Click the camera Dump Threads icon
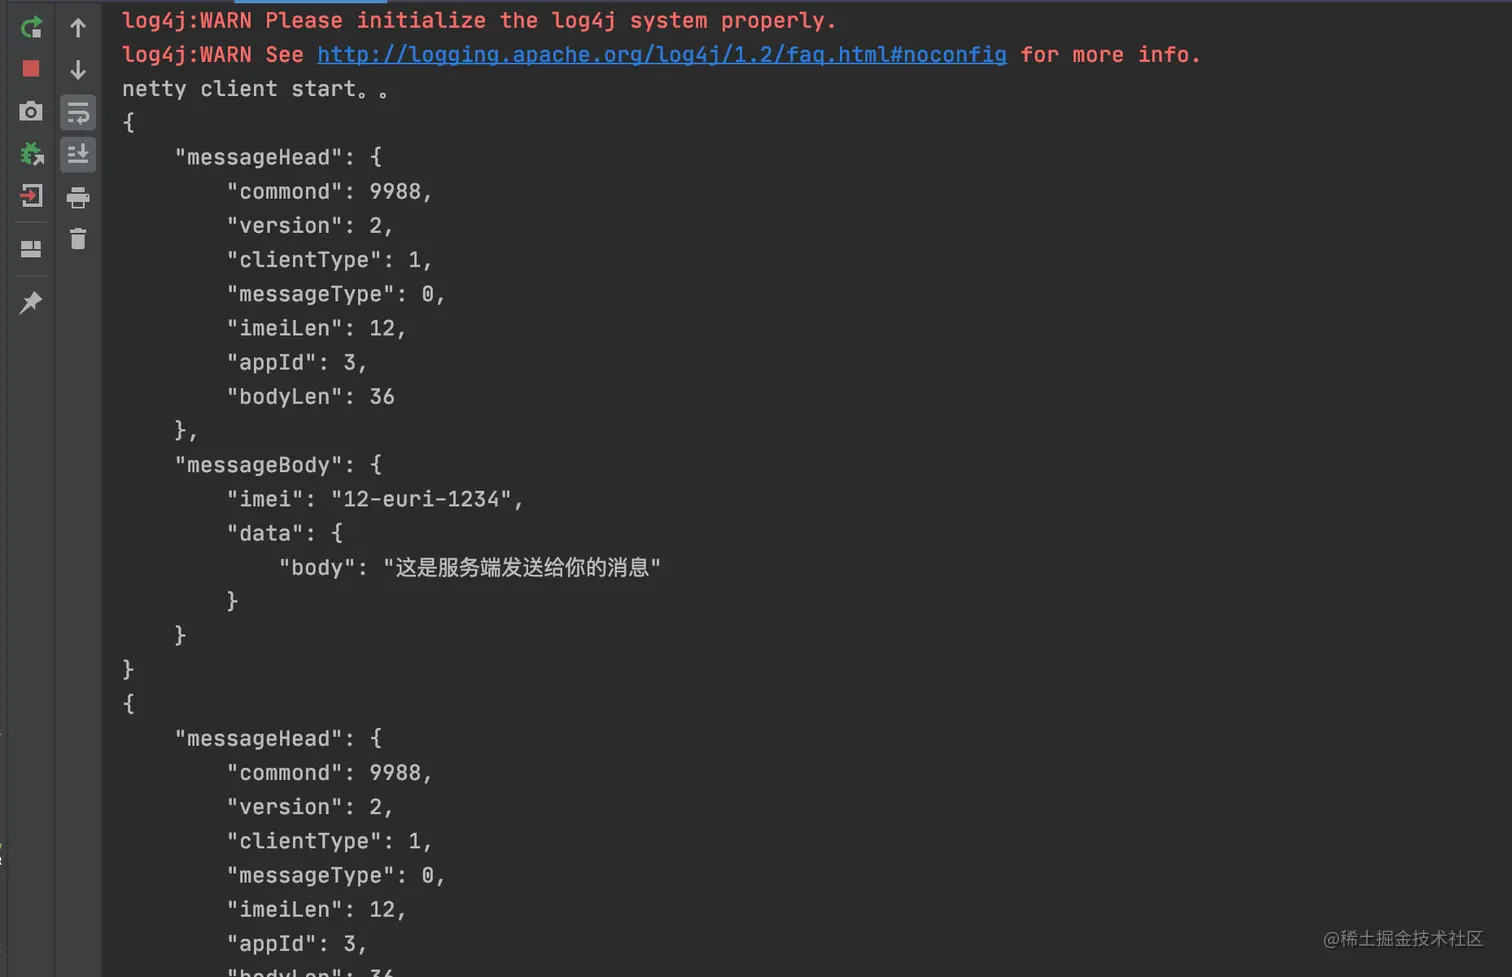This screenshot has width=1512, height=977. pos(31,111)
